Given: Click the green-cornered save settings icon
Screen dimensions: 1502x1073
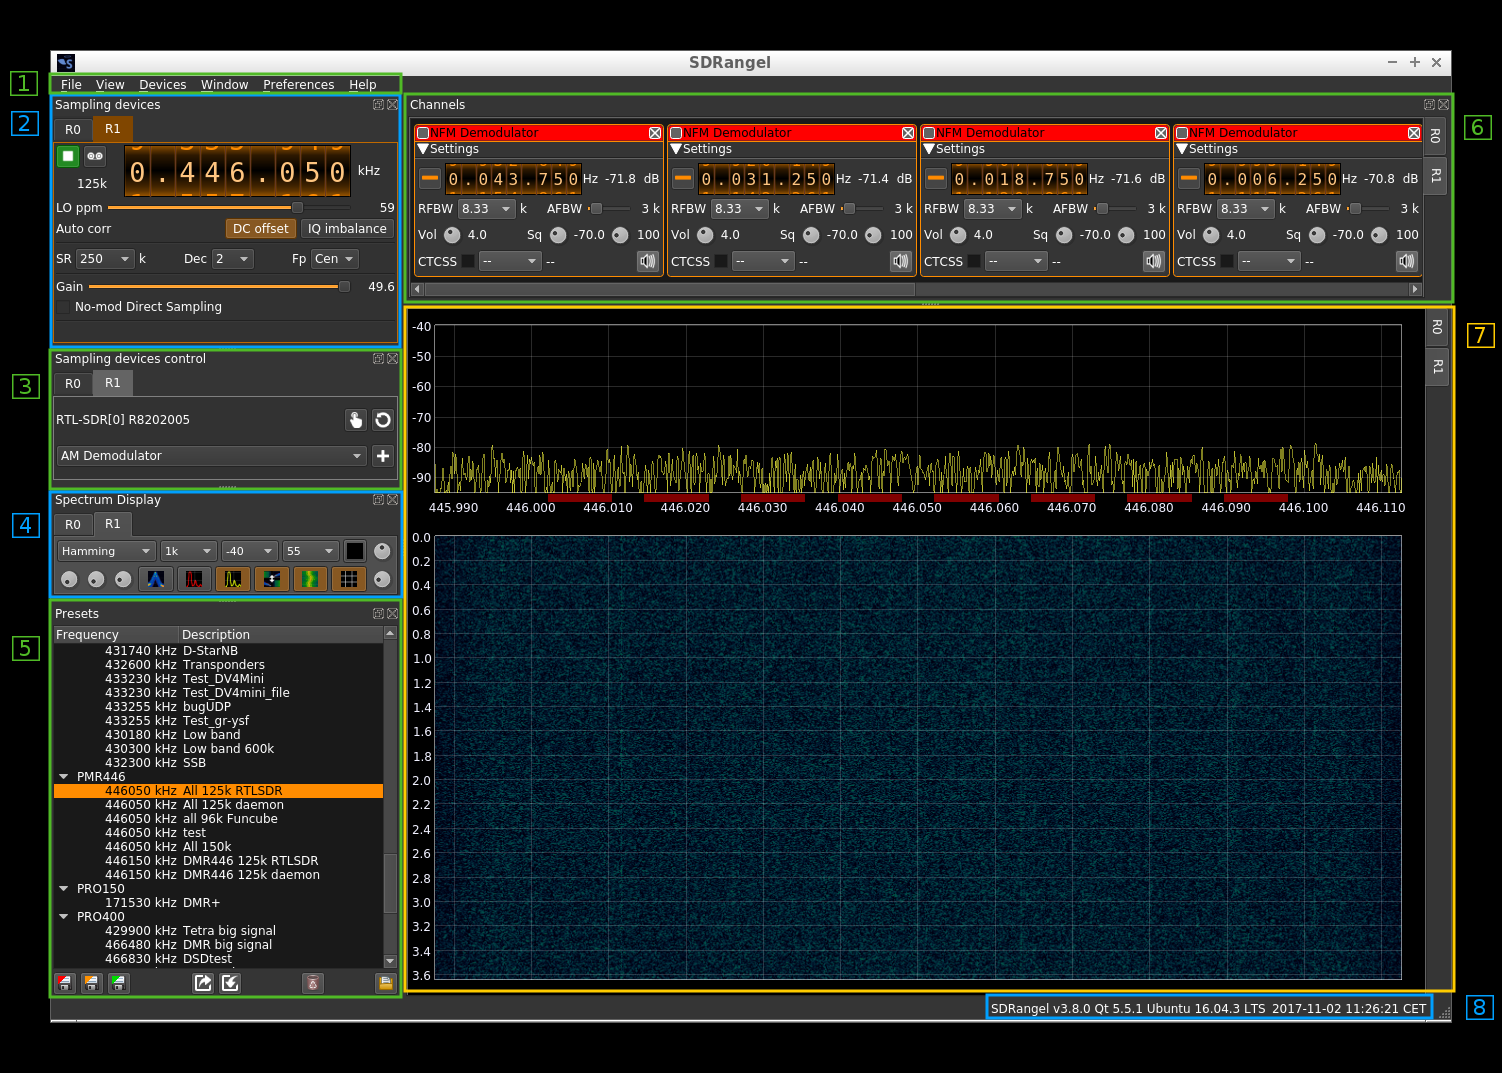Looking at the screenshot, I should (119, 983).
